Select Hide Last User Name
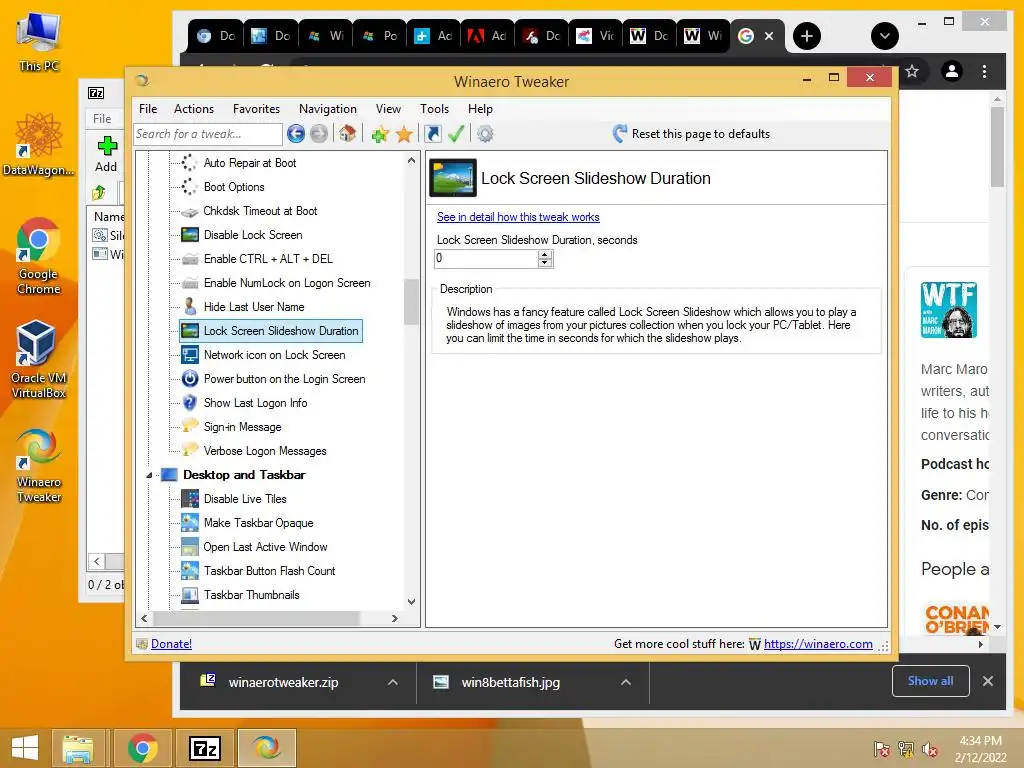Screen dimensions: 1024x768 (x=253, y=307)
